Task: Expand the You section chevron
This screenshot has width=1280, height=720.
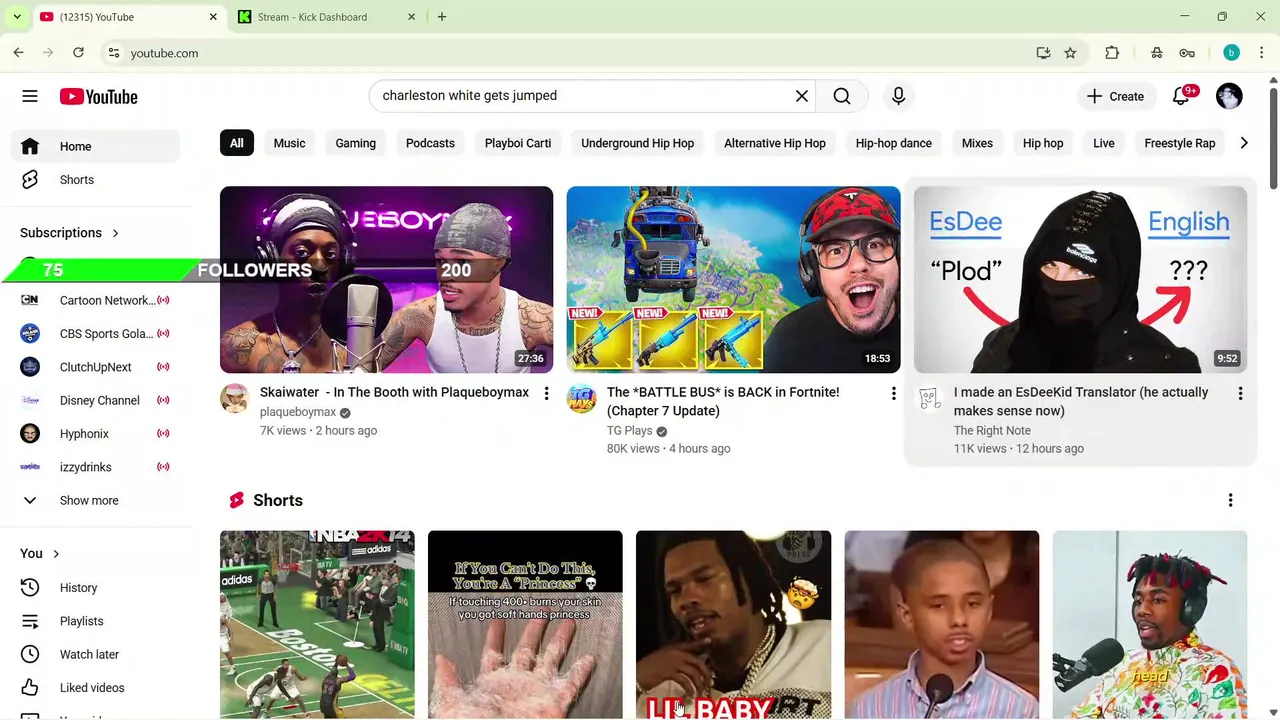Action: click(56, 554)
